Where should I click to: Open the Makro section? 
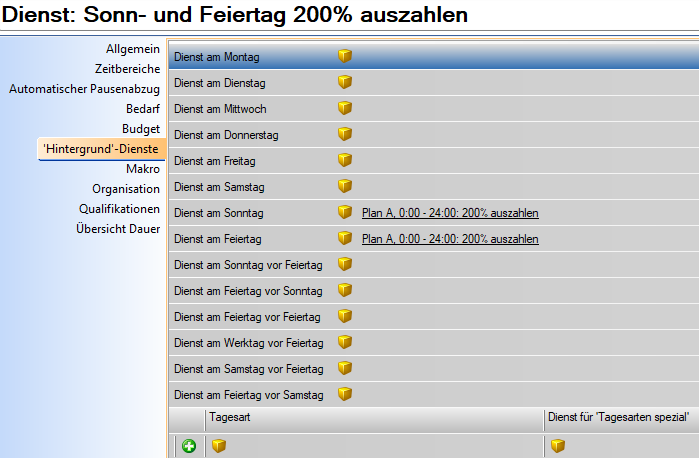tap(143, 169)
